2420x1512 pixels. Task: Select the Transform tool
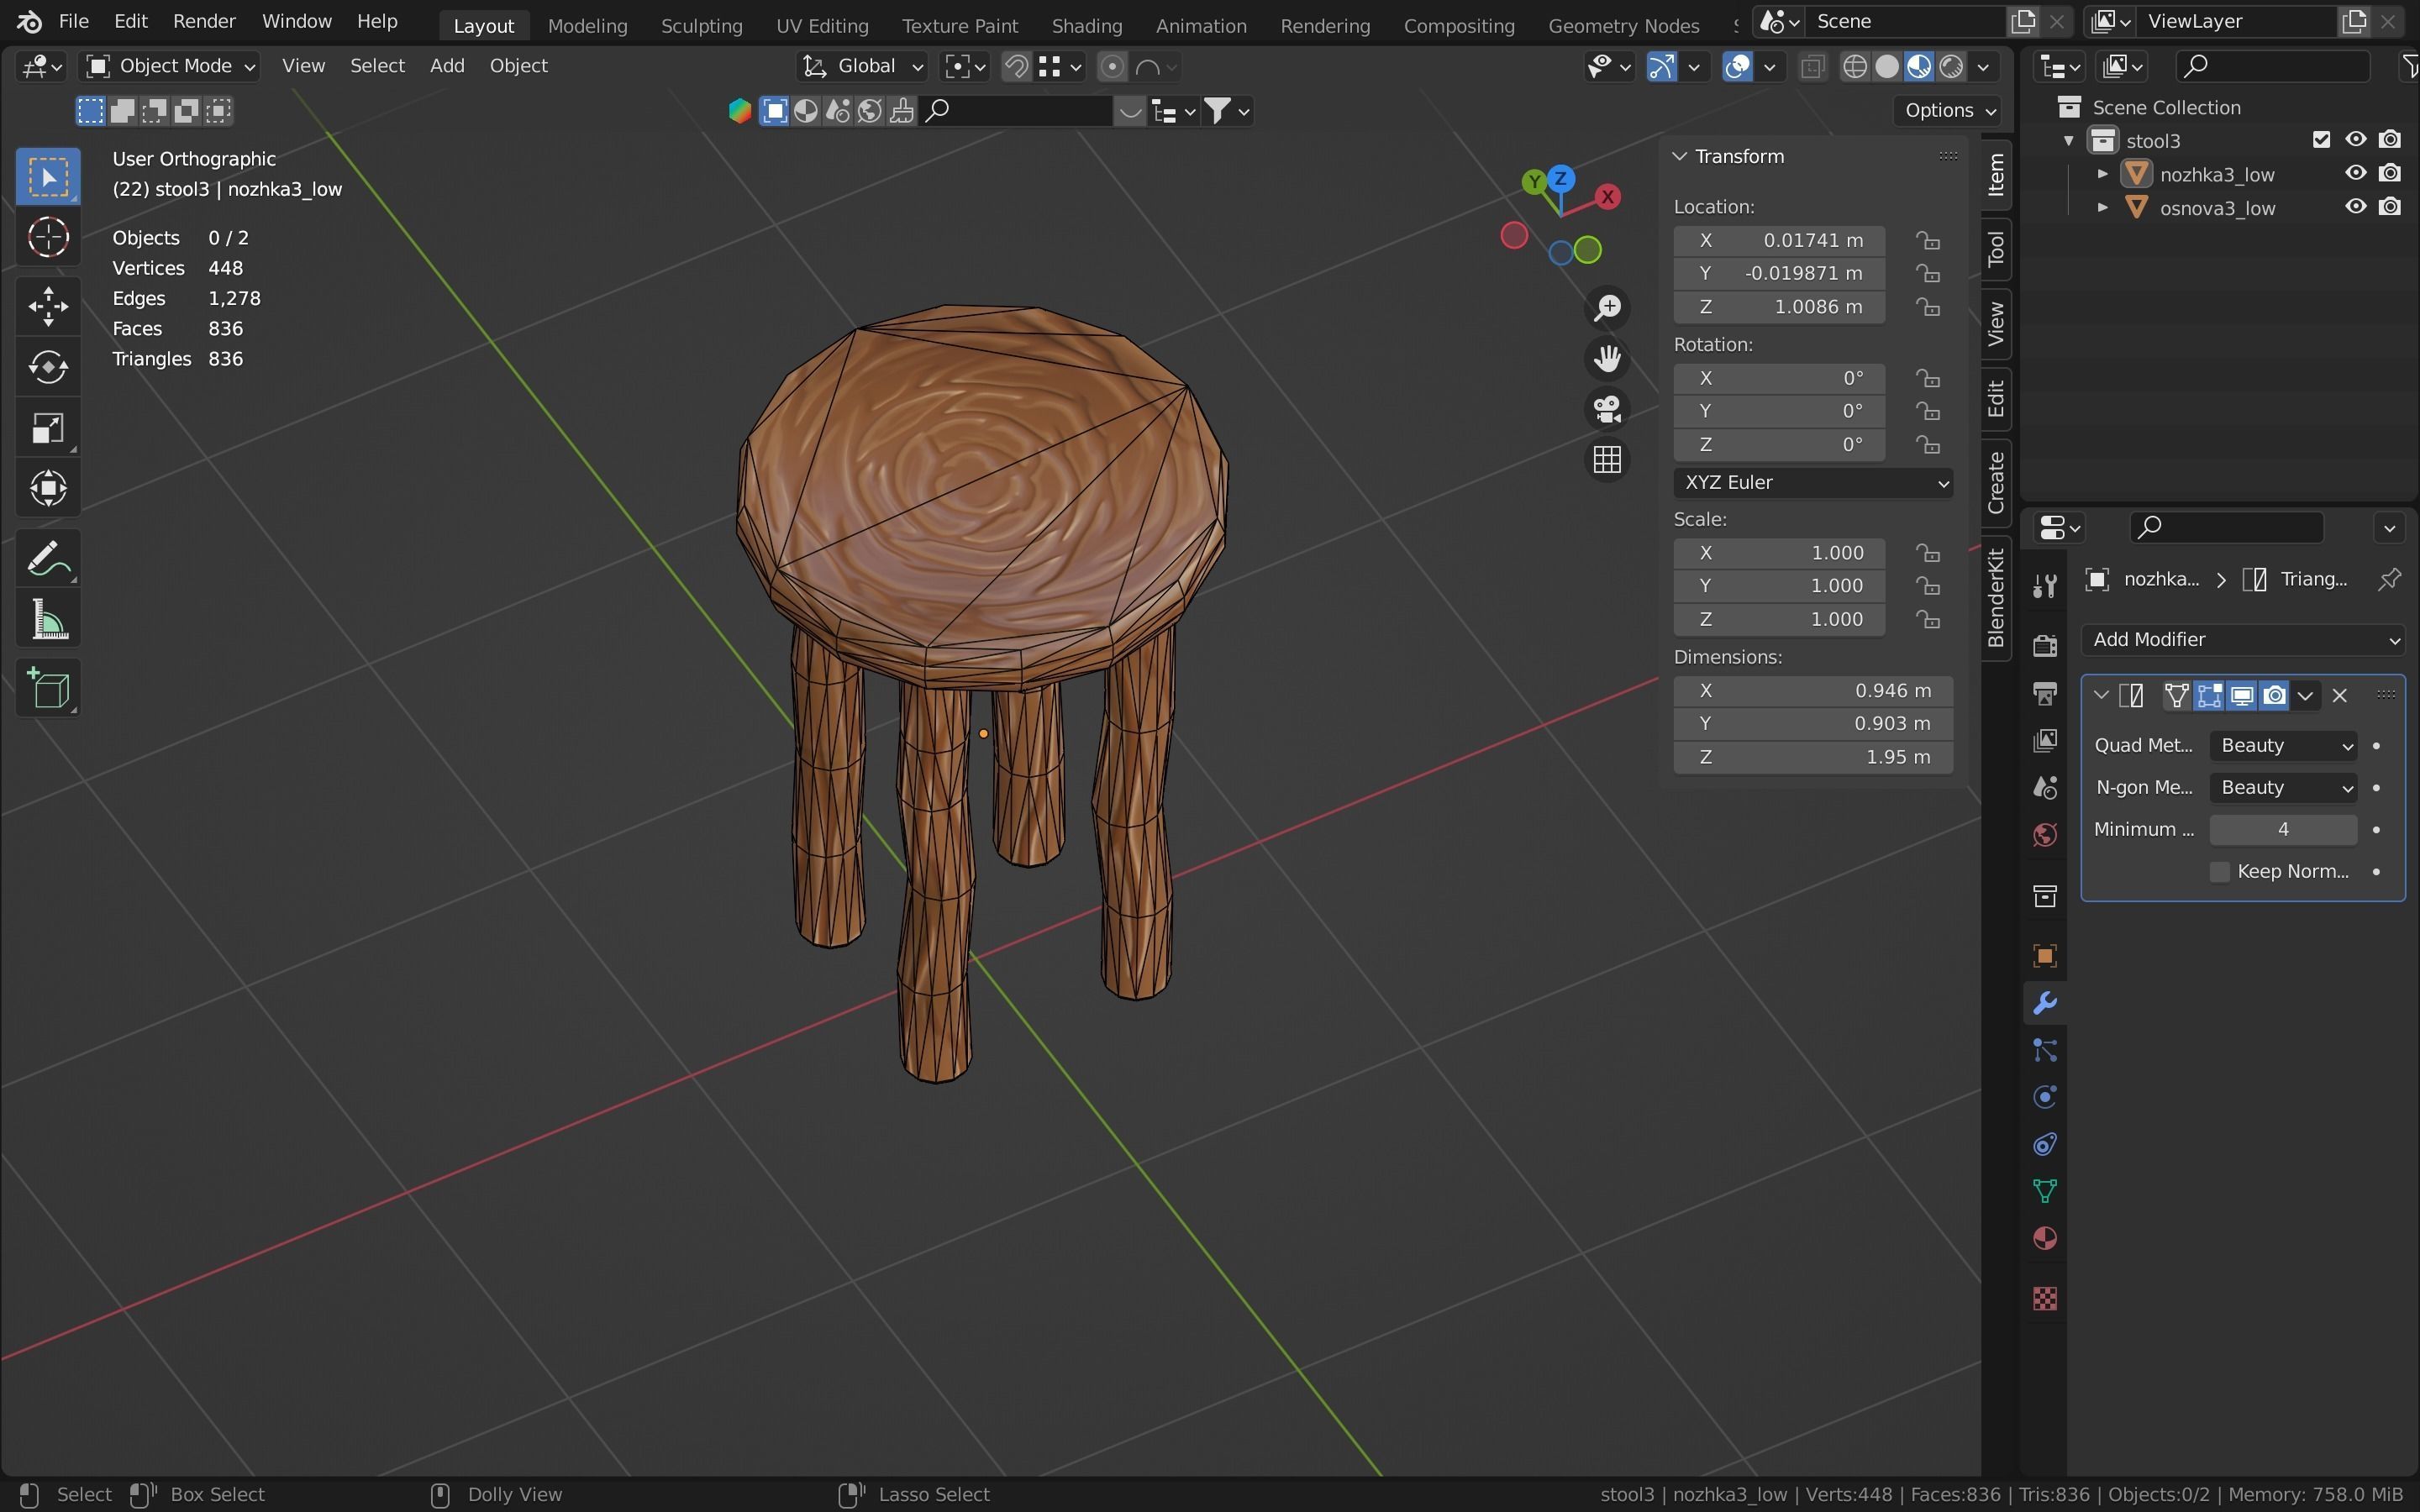(48, 489)
